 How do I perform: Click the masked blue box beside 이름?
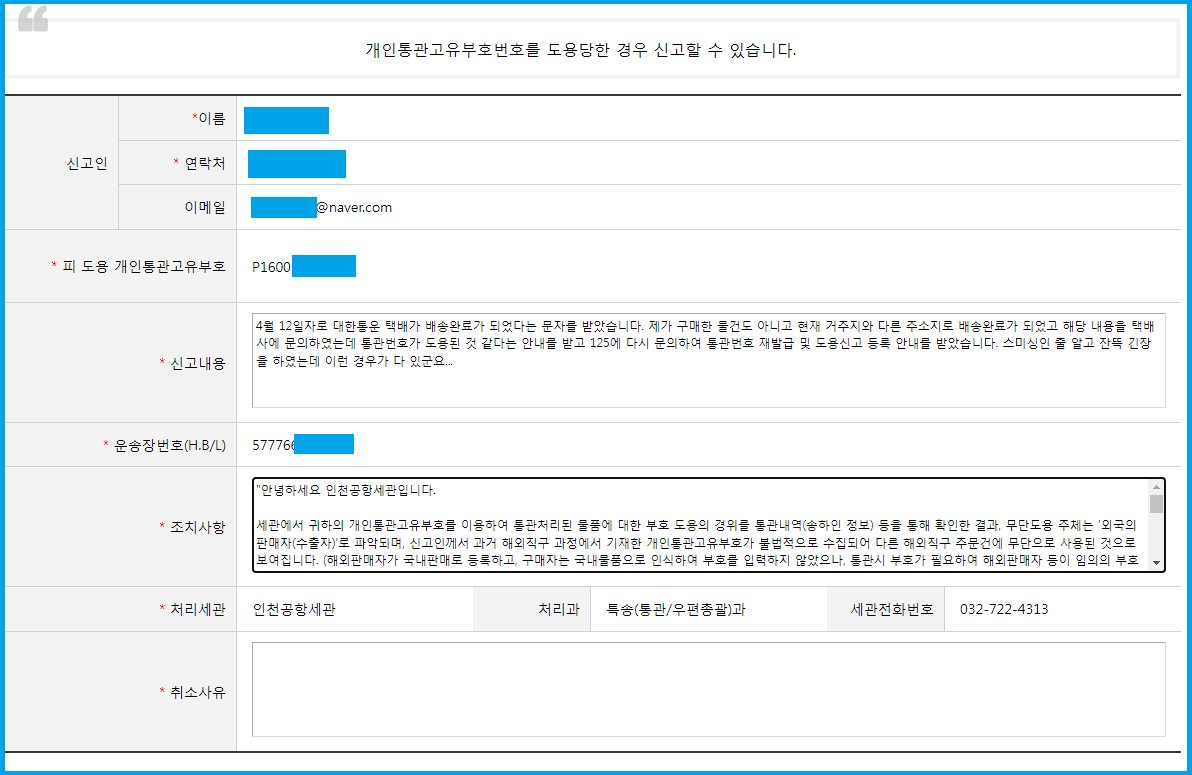point(286,120)
